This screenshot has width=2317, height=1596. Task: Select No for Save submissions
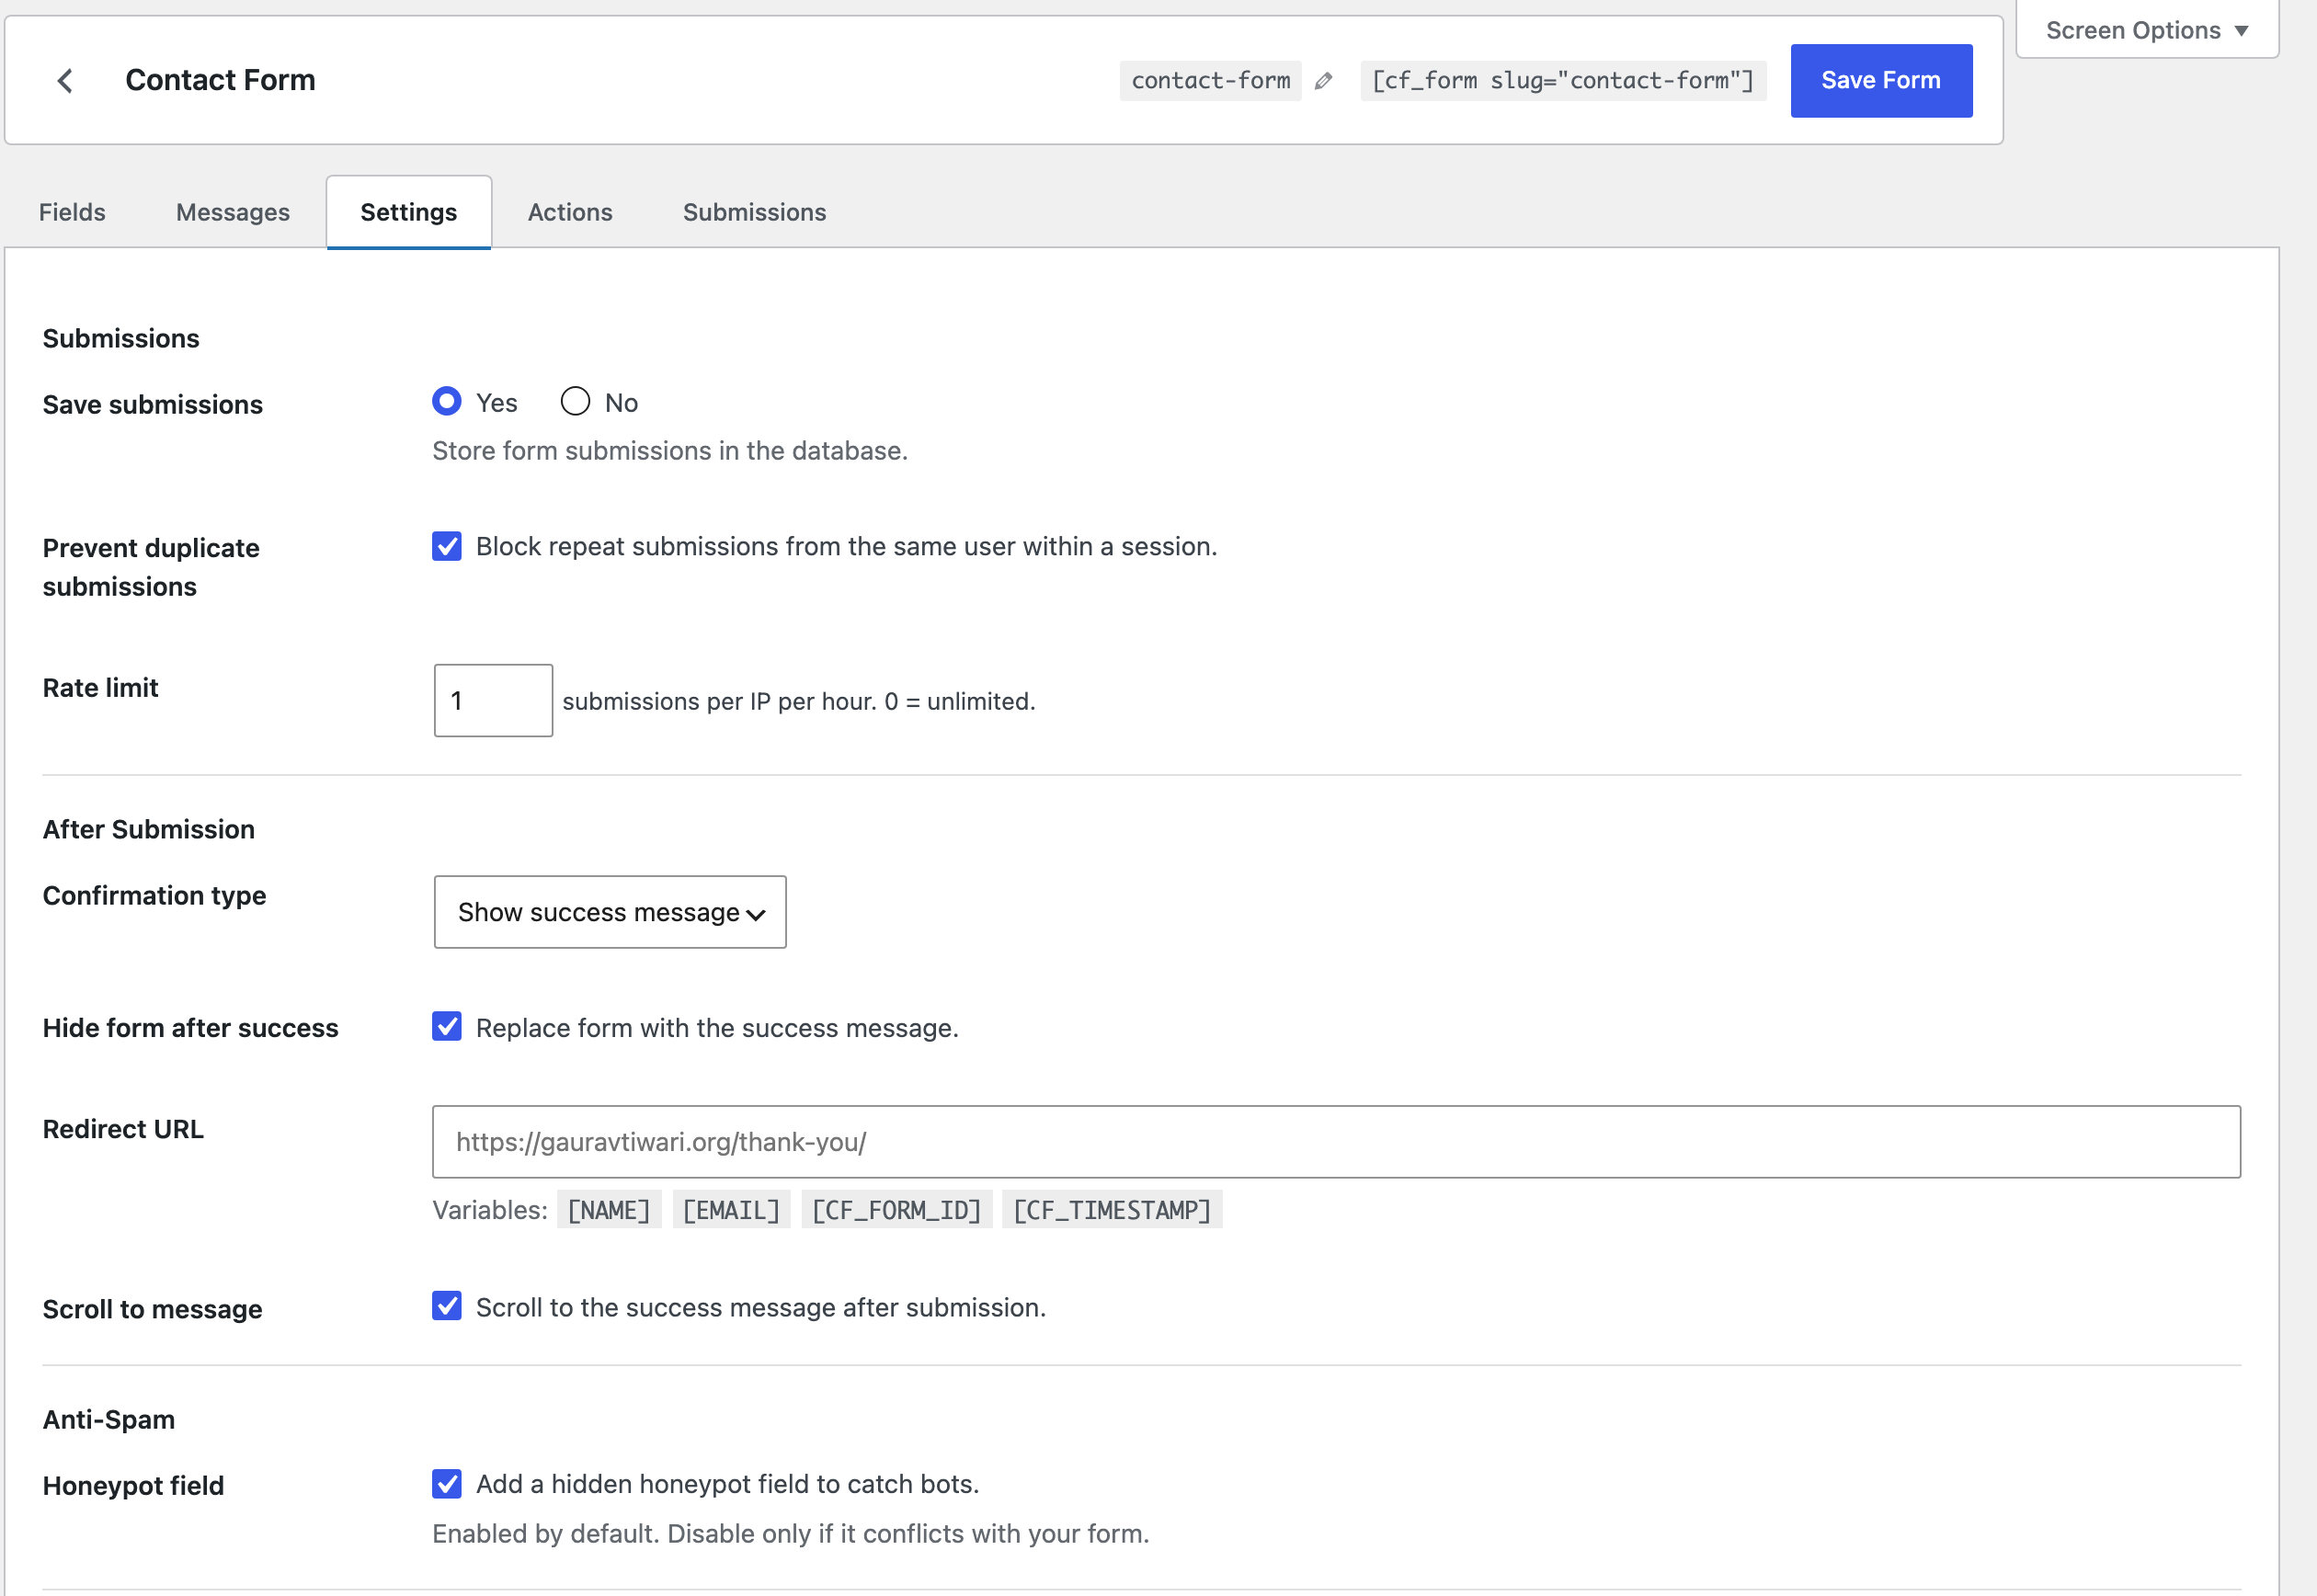tap(575, 401)
